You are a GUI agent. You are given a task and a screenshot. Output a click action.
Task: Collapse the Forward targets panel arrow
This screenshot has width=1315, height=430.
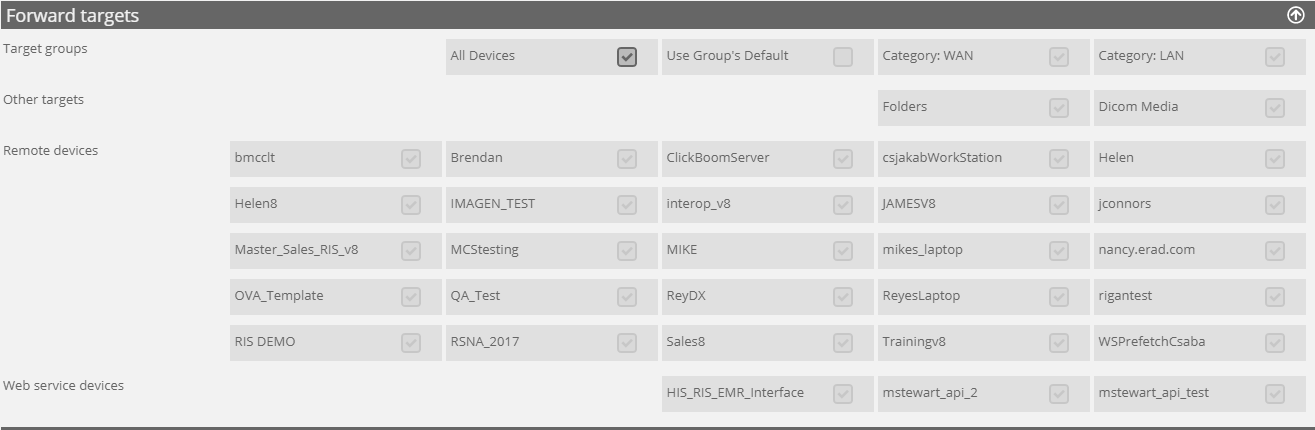point(1295,15)
